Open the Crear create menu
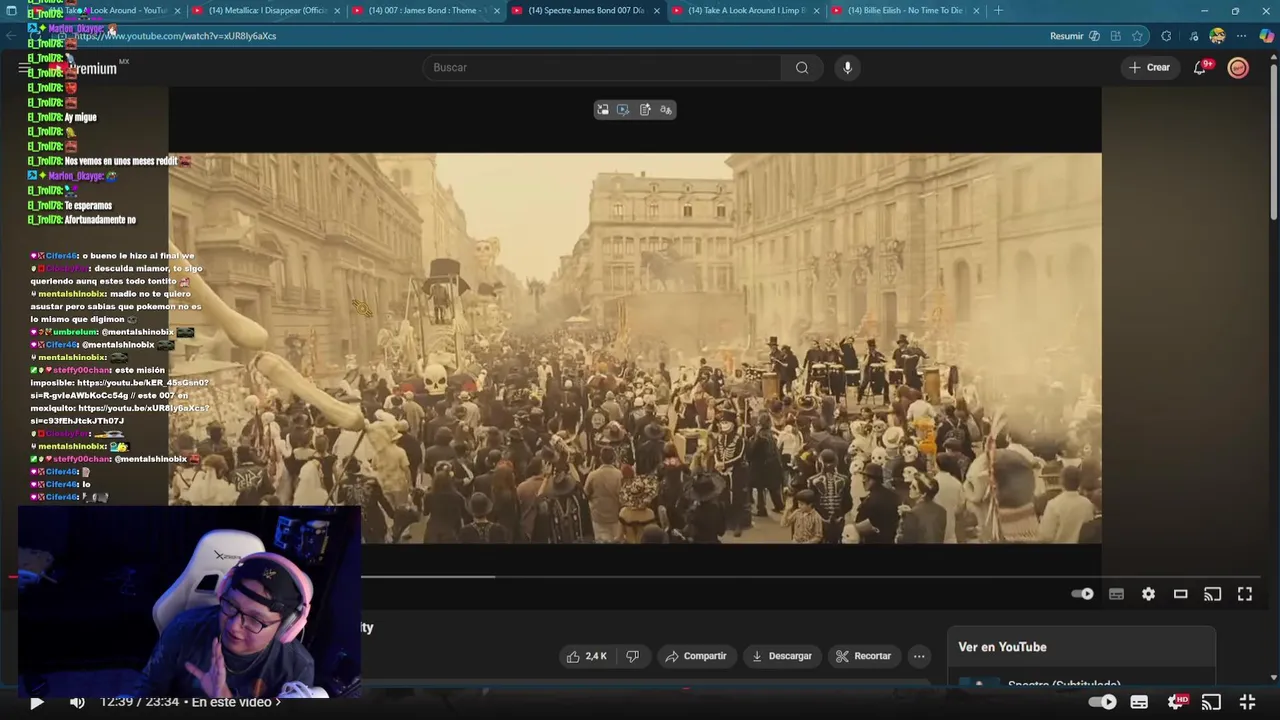Screen dimensions: 1280x720 coord(1148,67)
